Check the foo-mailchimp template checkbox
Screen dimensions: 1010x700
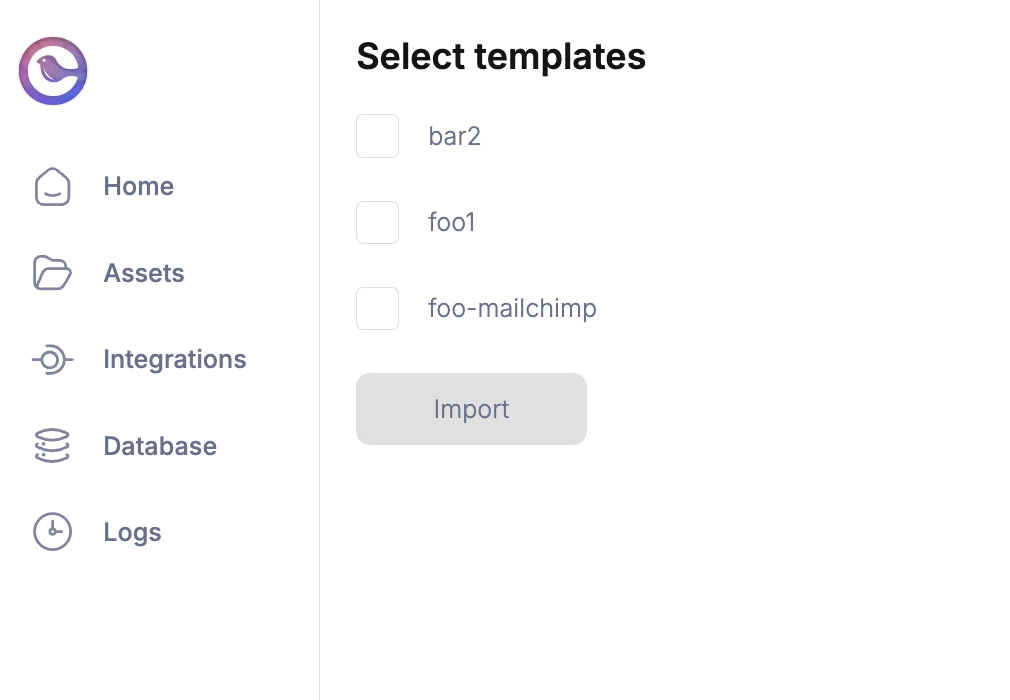(x=378, y=308)
